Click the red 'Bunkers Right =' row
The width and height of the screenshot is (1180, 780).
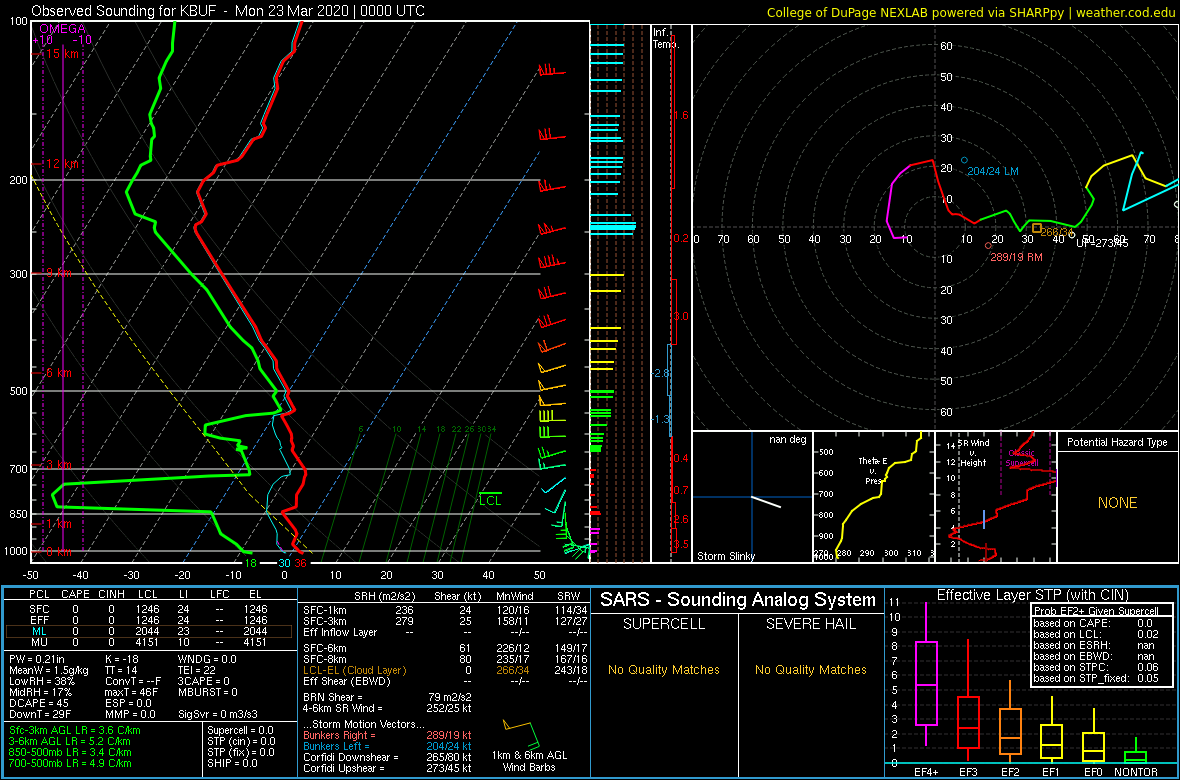coord(388,736)
